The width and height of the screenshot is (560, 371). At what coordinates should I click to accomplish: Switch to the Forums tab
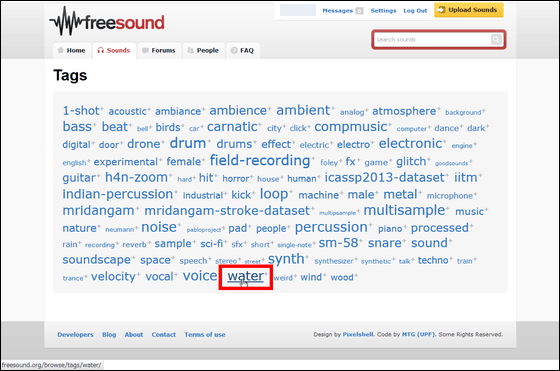159,50
